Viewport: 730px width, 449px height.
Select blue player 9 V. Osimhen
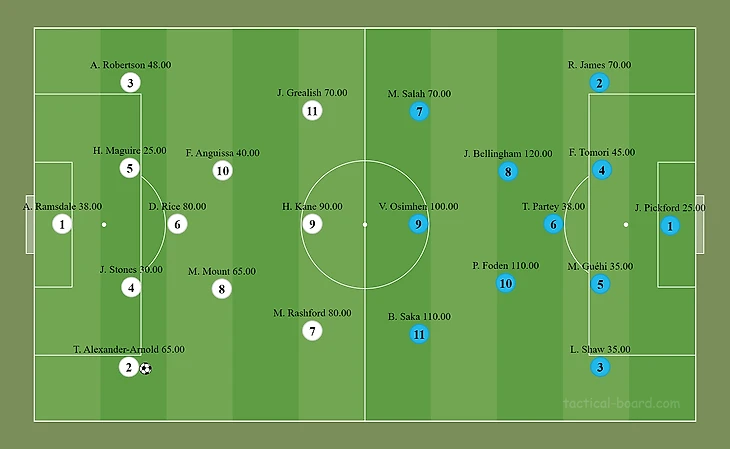419,224
